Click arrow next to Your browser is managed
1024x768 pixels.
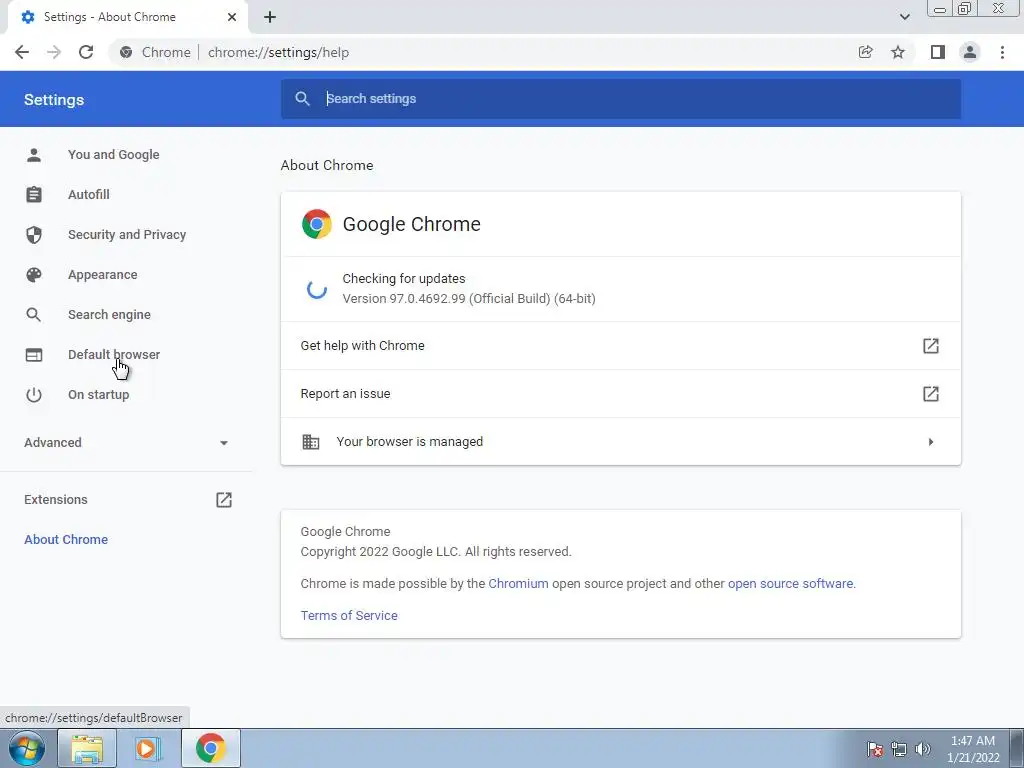931,441
